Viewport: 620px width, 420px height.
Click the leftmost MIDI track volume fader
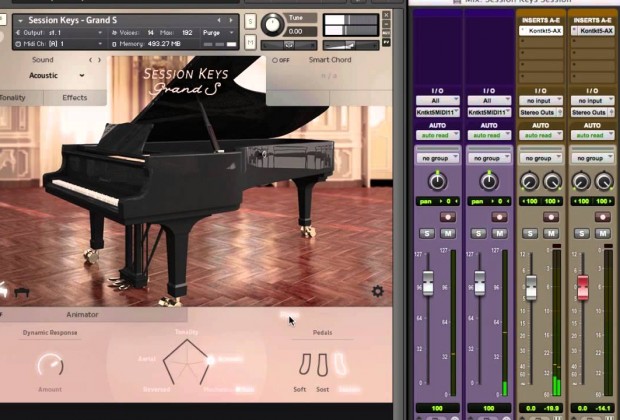click(428, 283)
